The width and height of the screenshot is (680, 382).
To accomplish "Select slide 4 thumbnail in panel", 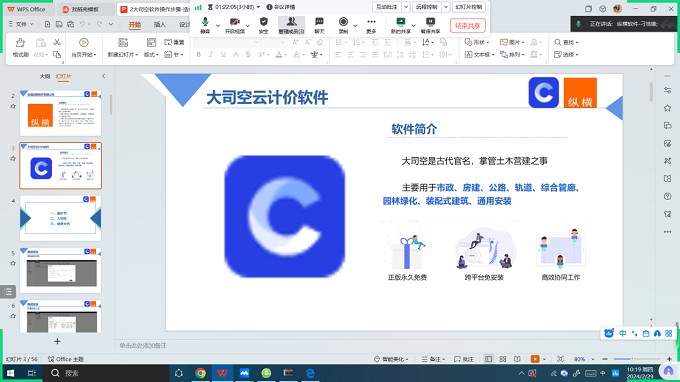I will pyautogui.click(x=60, y=218).
